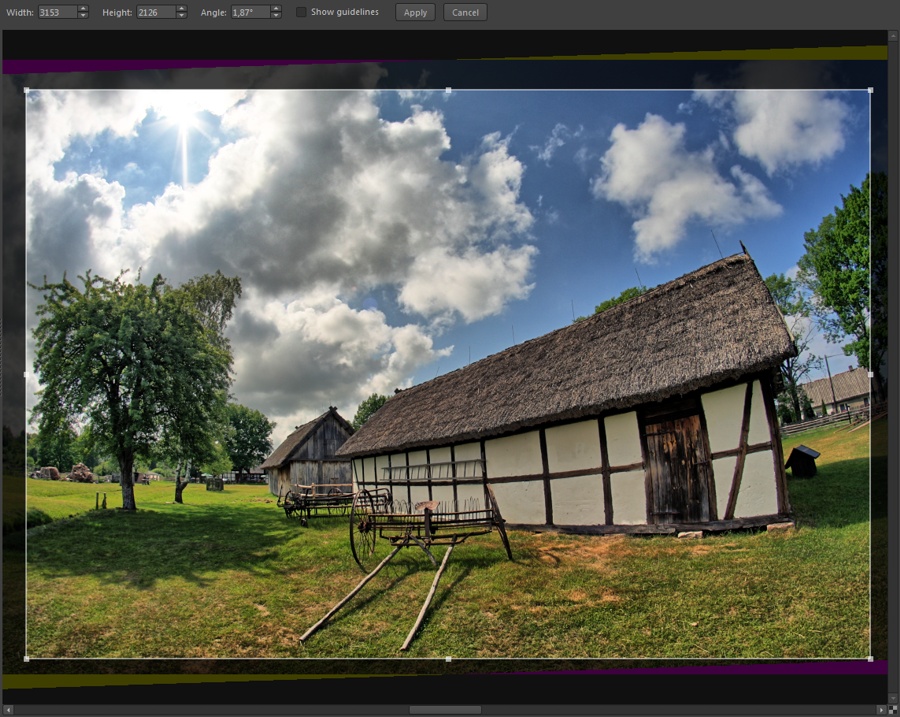The width and height of the screenshot is (900, 717).
Task: Click the top-right crop corner handle
Action: [871, 90]
